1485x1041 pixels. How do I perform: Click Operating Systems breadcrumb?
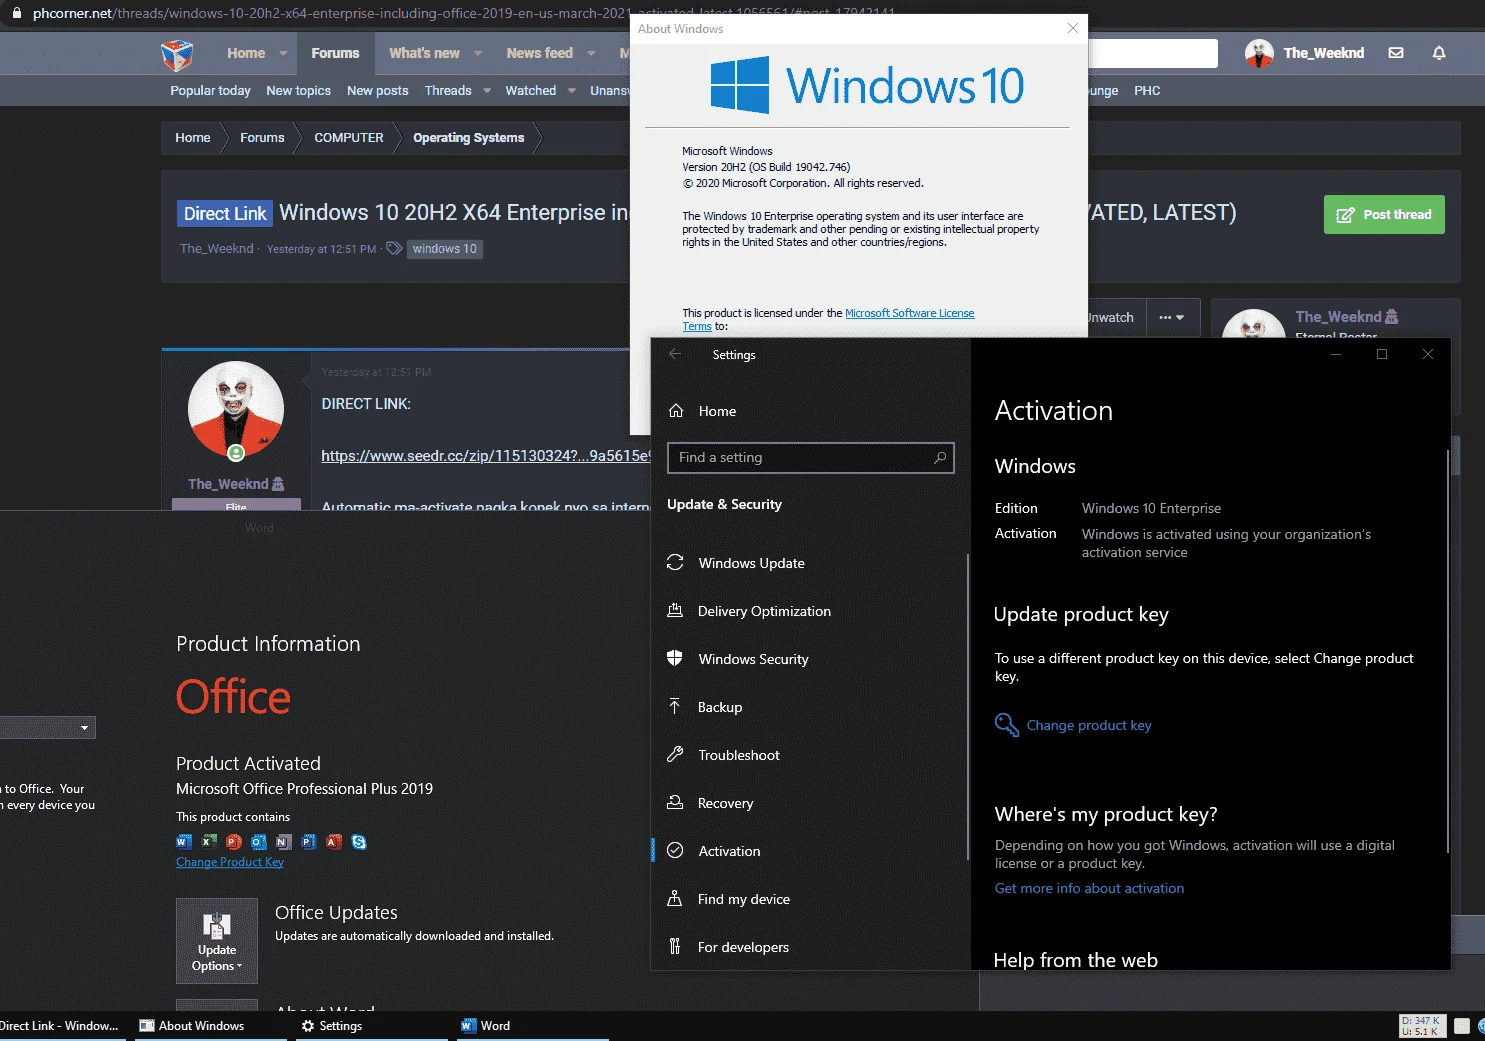pyautogui.click(x=468, y=137)
